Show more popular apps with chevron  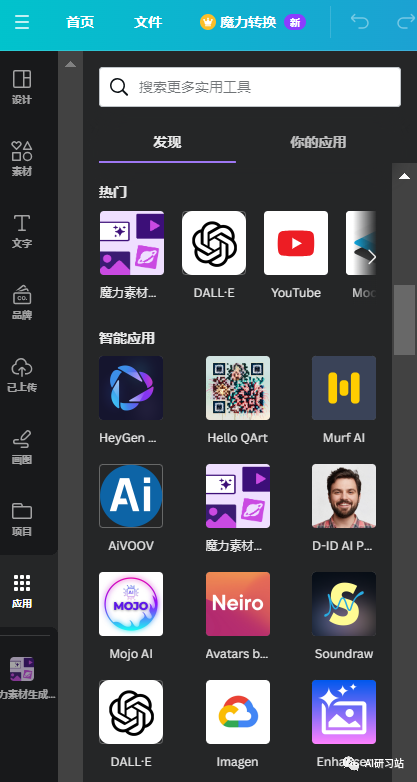(371, 257)
